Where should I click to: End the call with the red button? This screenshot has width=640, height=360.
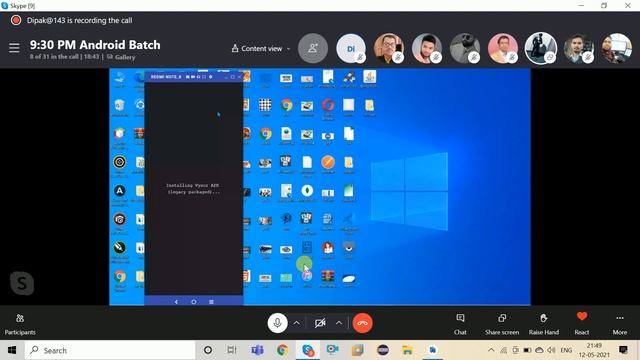click(x=362, y=323)
